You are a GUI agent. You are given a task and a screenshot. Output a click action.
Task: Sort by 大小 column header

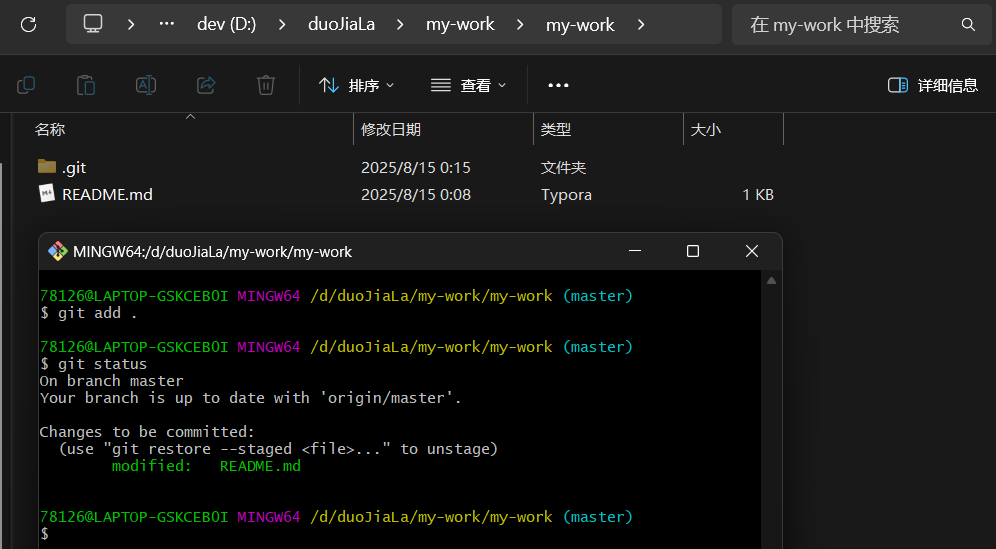pyautogui.click(x=706, y=130)
